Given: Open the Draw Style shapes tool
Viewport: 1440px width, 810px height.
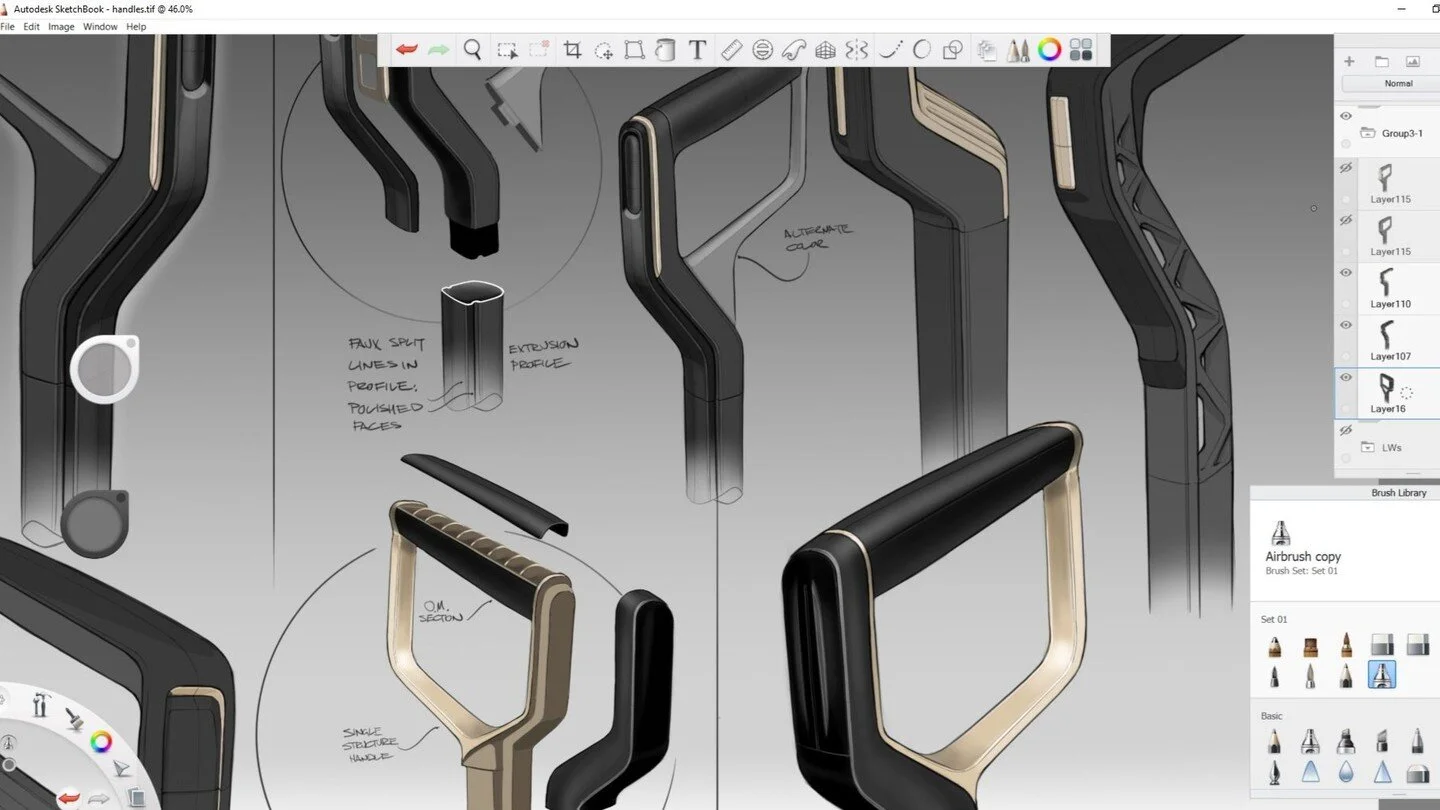Looking at the screenshot, I should pos(954,50).
